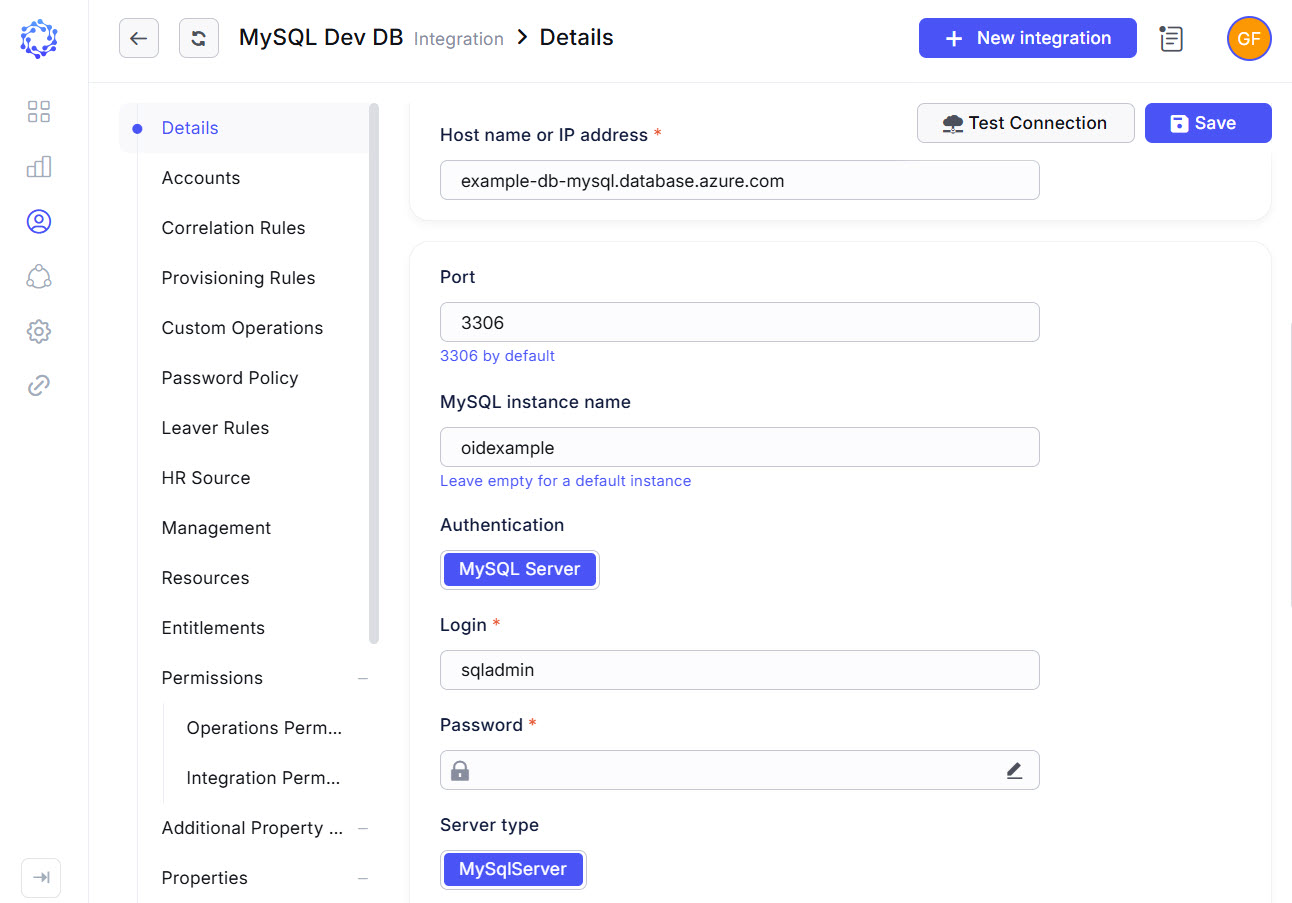
Task: Save the integration details
Action: [1208, 123]
